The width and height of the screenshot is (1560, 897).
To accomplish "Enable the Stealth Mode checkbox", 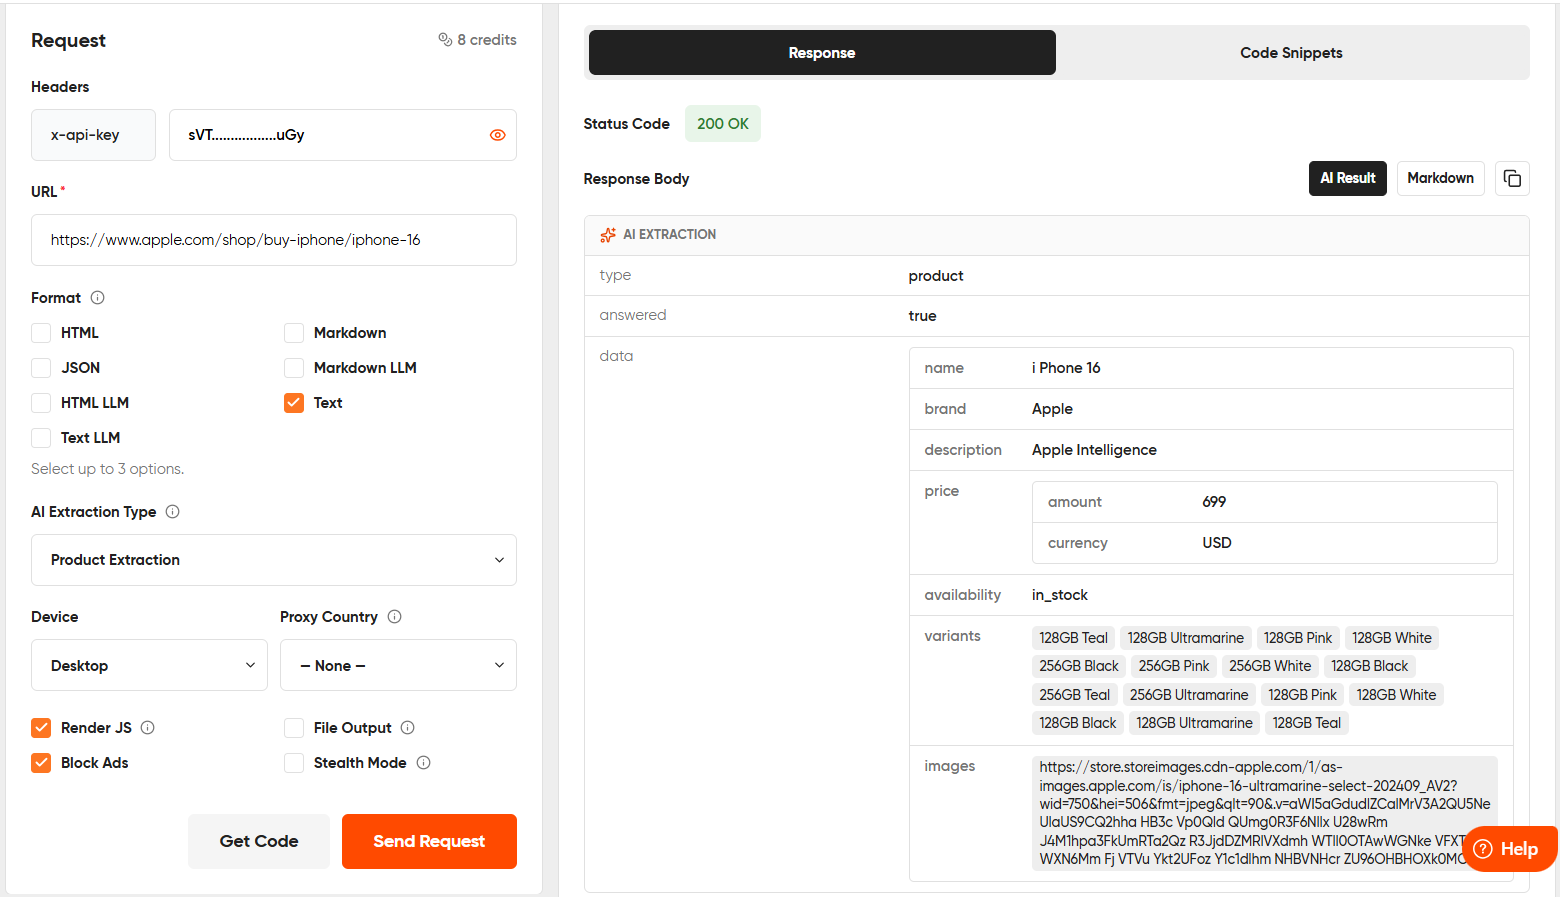I will [294, 763].
